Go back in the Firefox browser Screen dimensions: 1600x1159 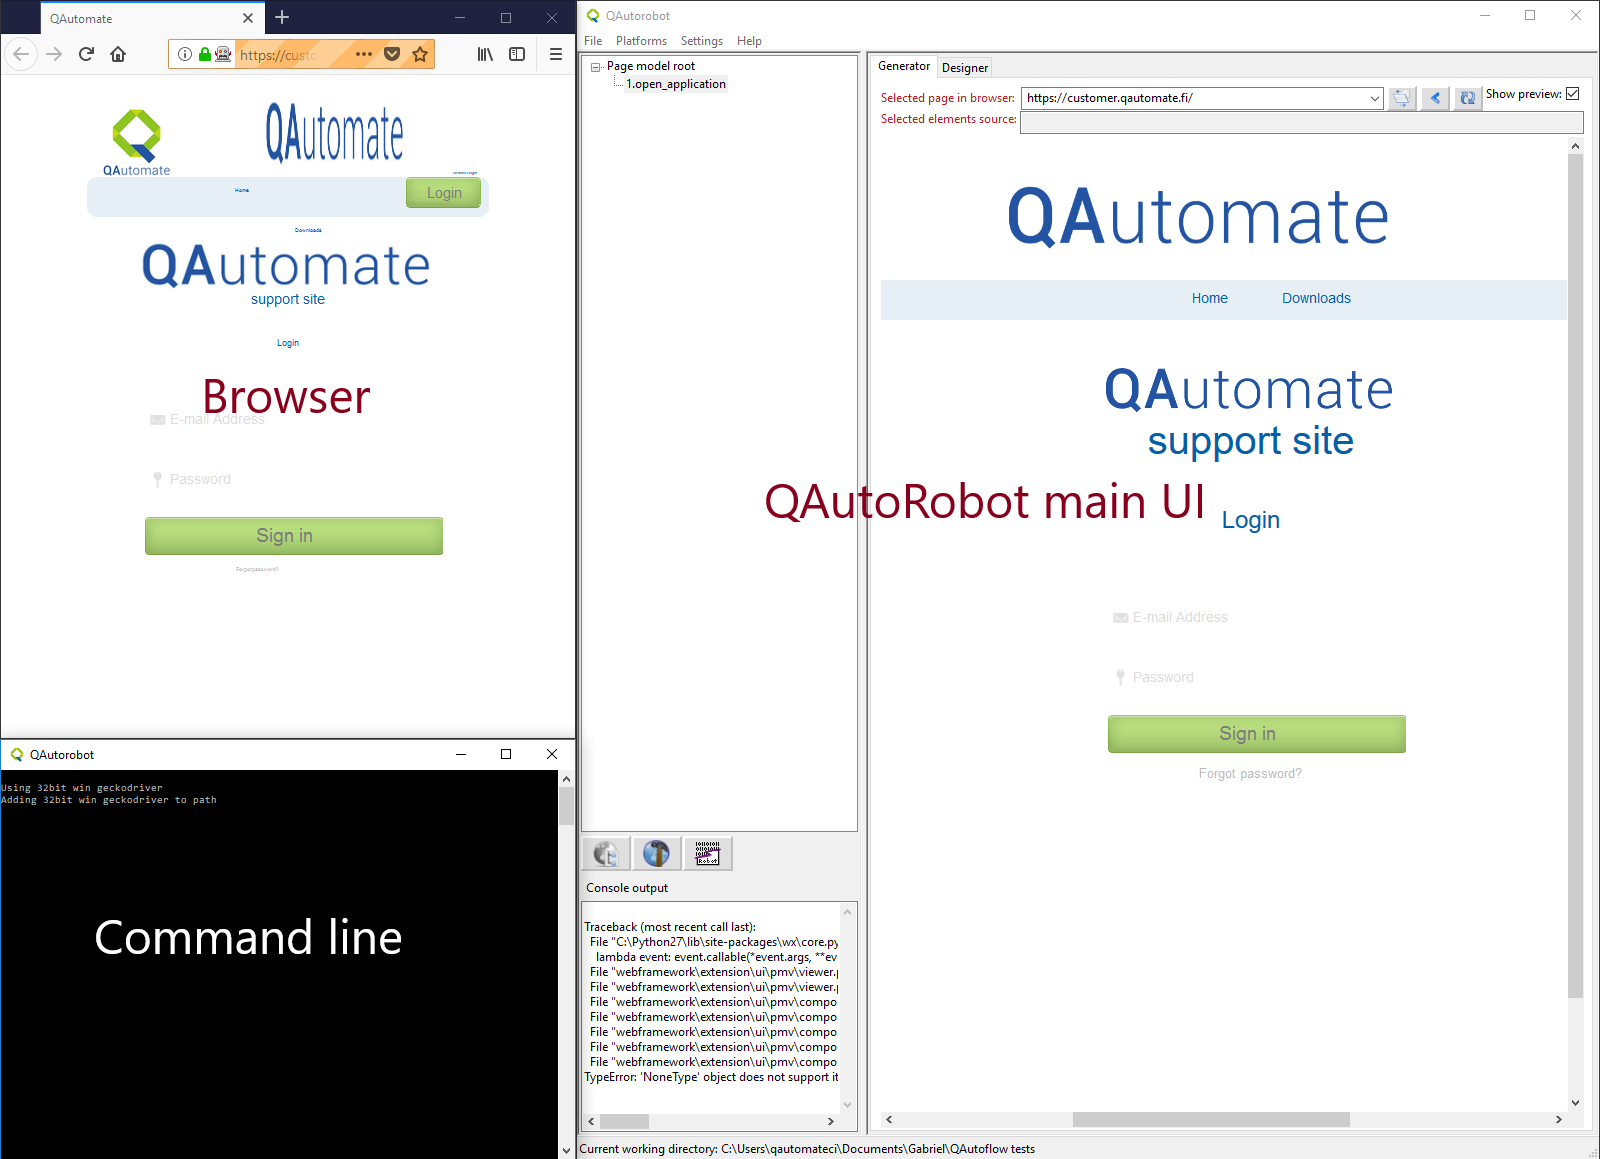click(x=21, y=54)
